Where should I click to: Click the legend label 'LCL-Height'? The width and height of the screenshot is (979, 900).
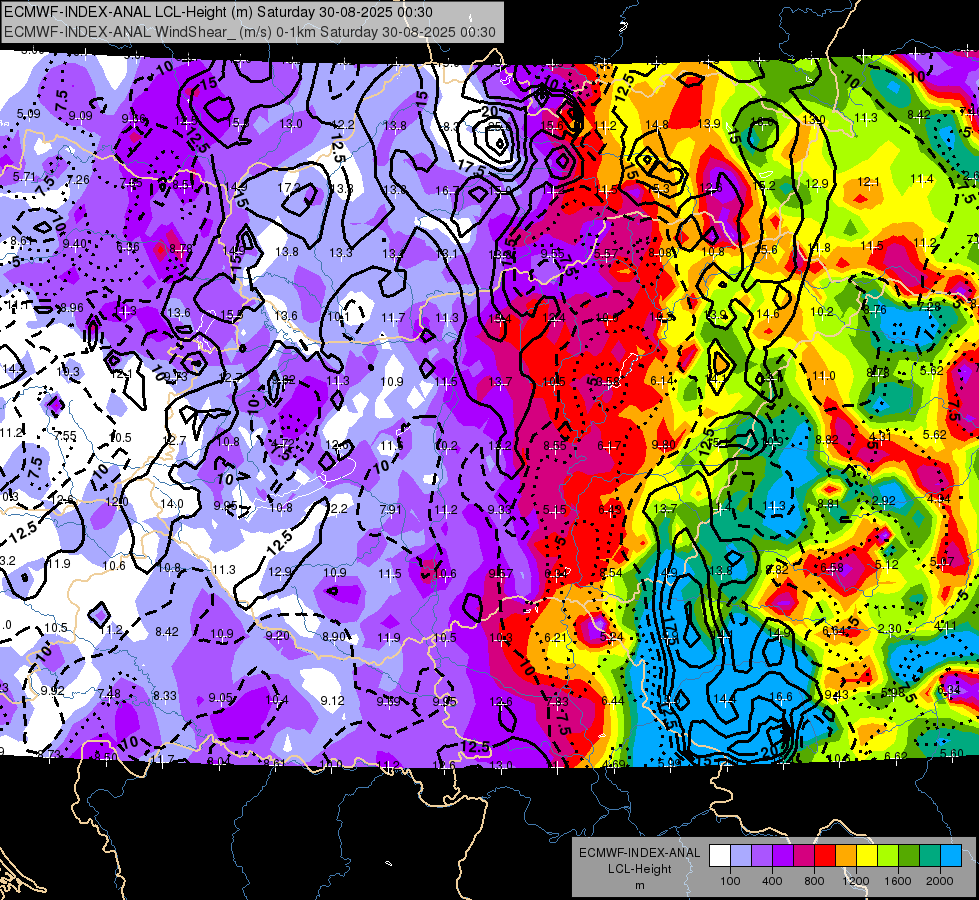tap(640, 869)
